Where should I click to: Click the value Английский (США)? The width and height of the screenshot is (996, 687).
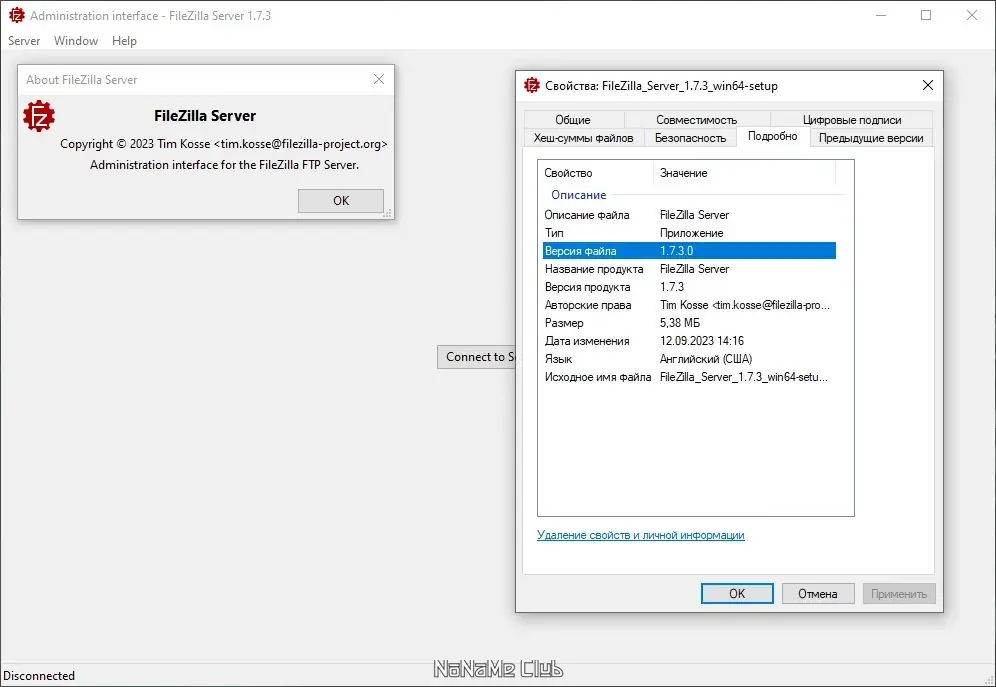pyautogui.click(x=706, y=359)
